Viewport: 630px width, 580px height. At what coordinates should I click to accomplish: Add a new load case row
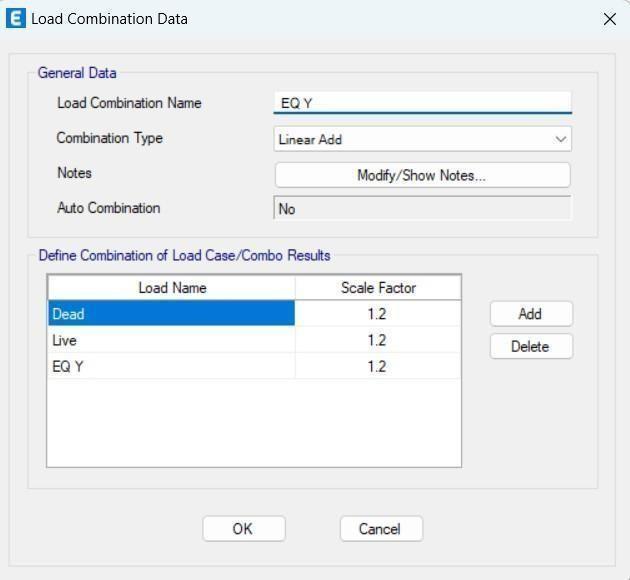(x=531, y=314)
